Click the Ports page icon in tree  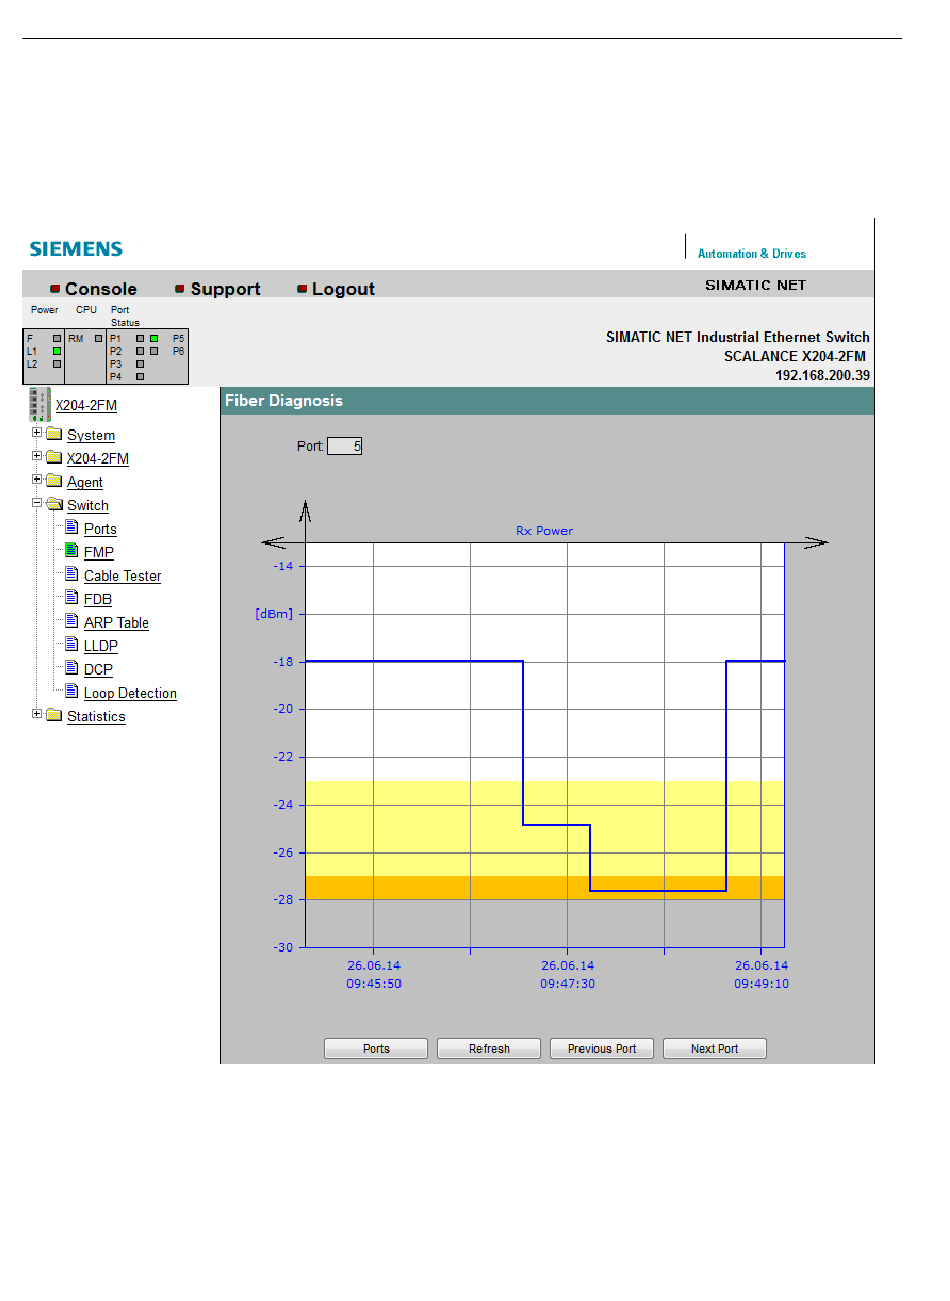tap(71, 527)
